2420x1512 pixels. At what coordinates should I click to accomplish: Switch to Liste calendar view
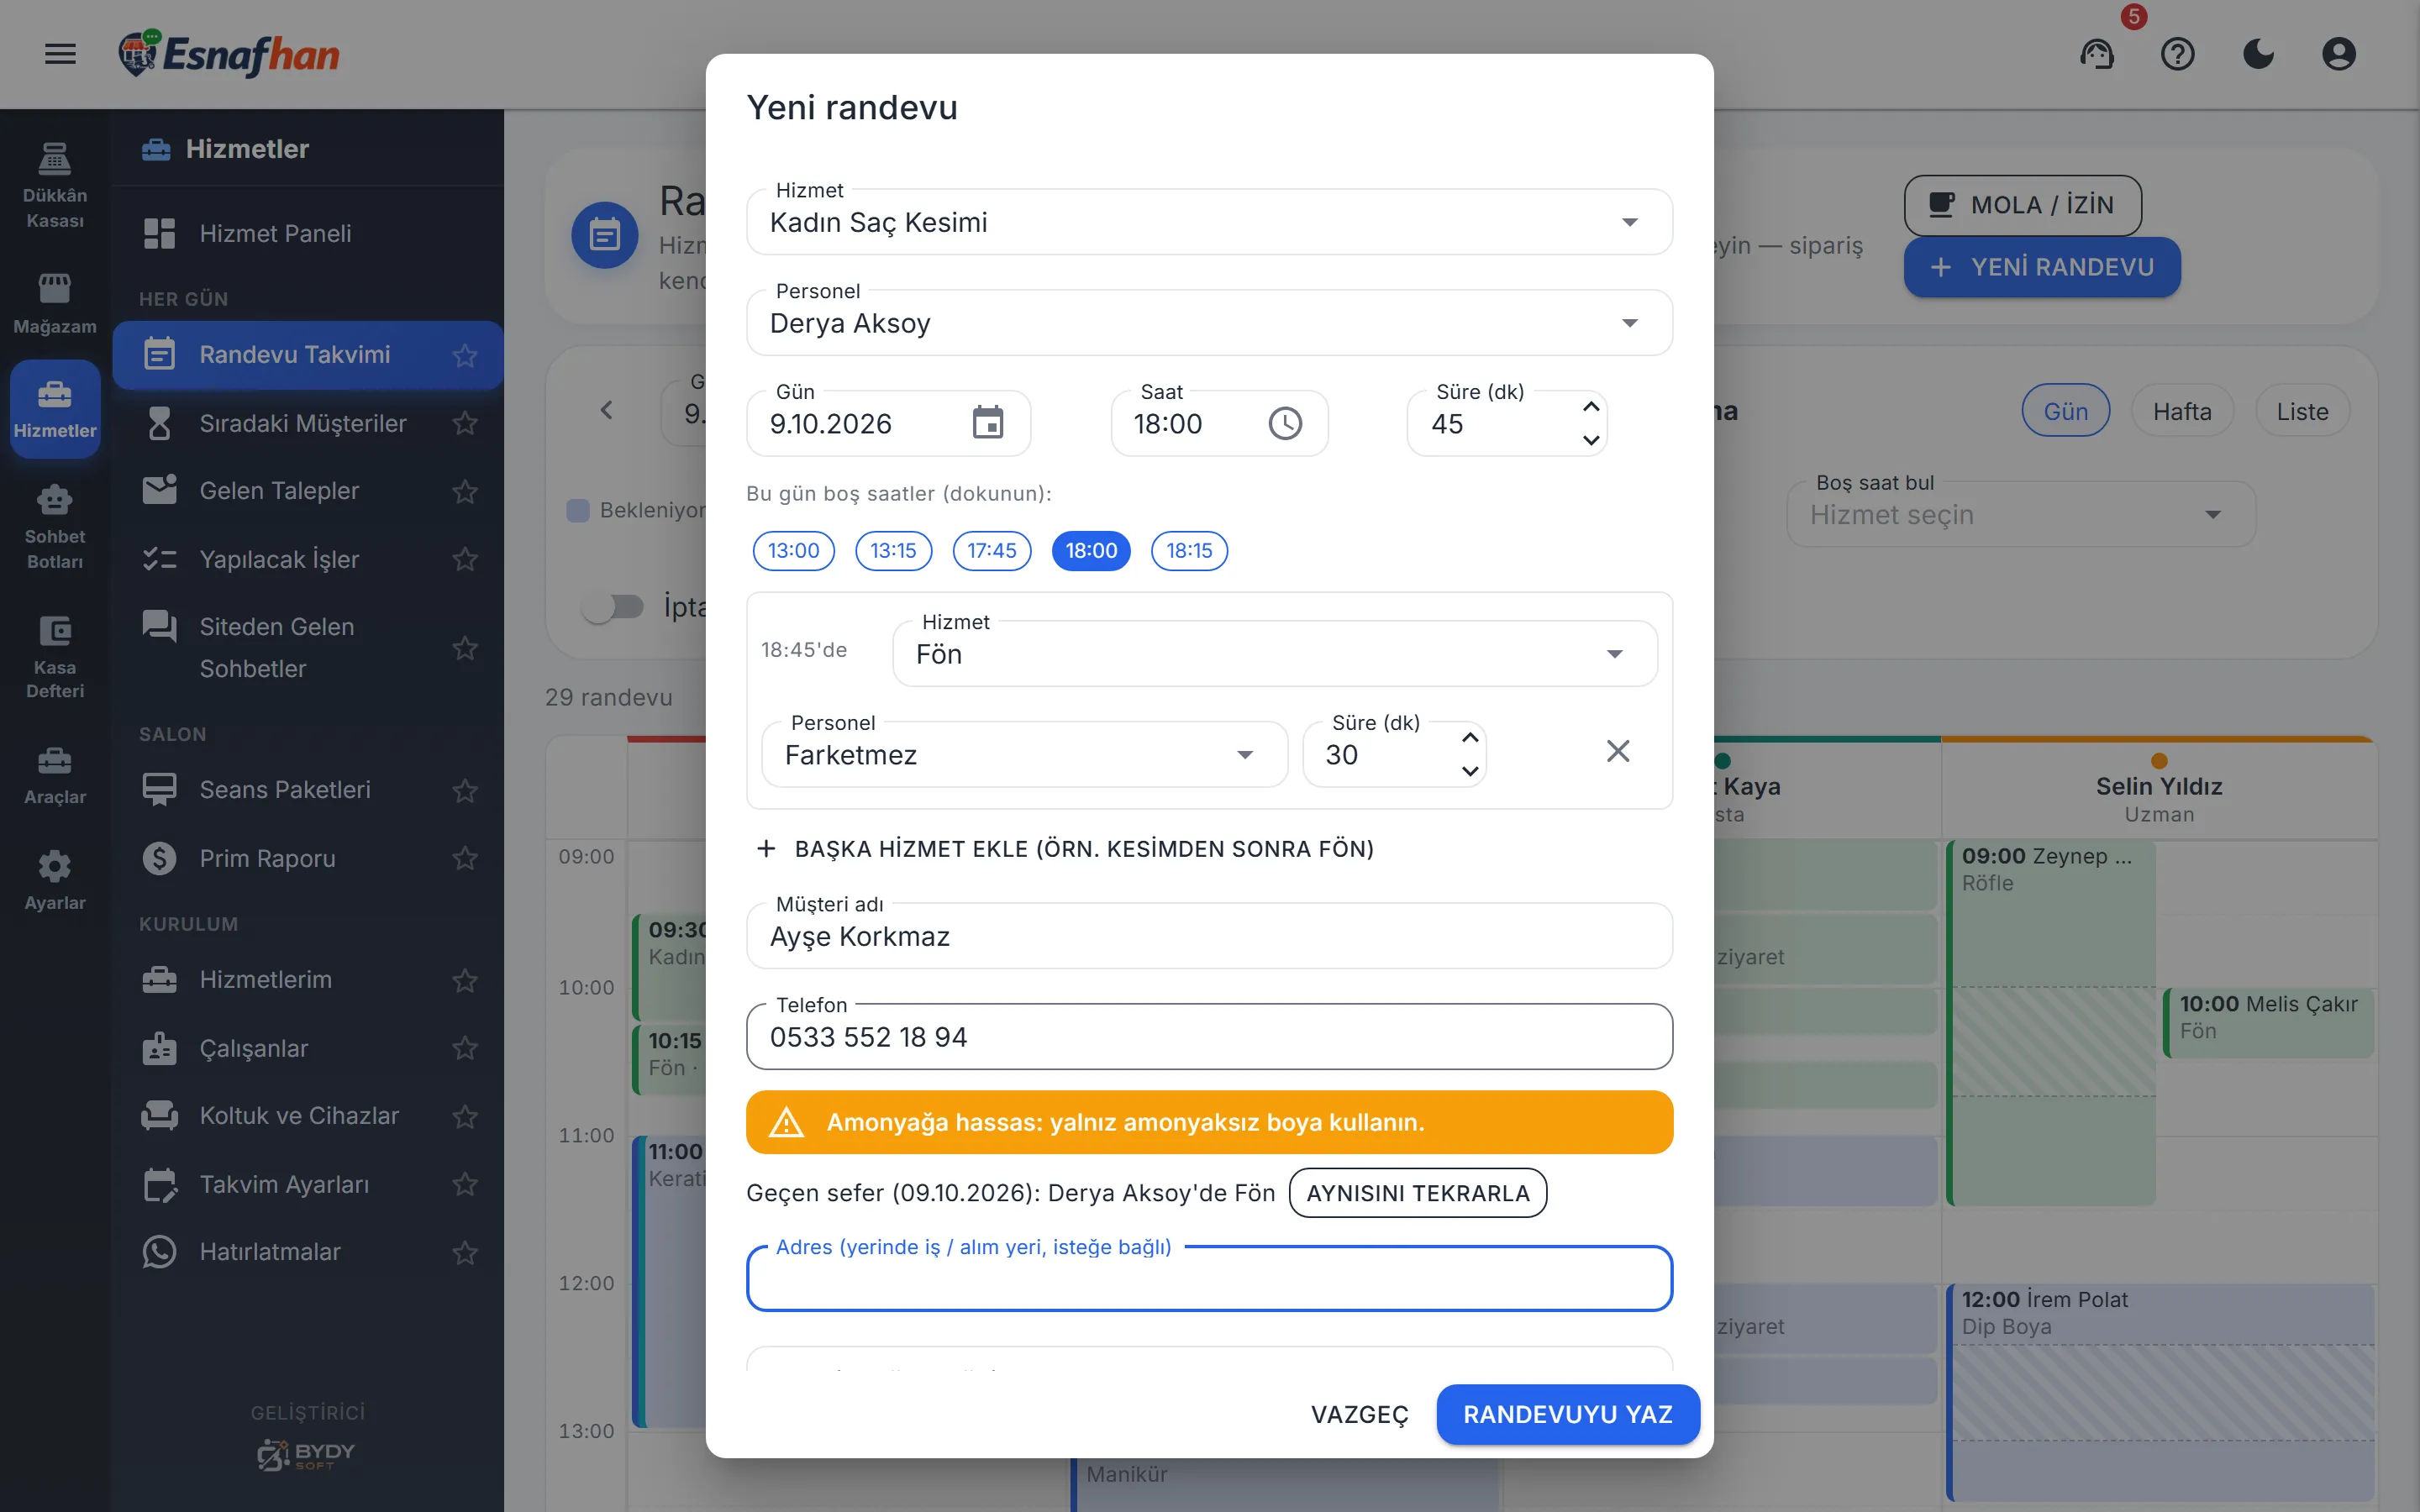pyautogui.click(x=2302, y=411)
